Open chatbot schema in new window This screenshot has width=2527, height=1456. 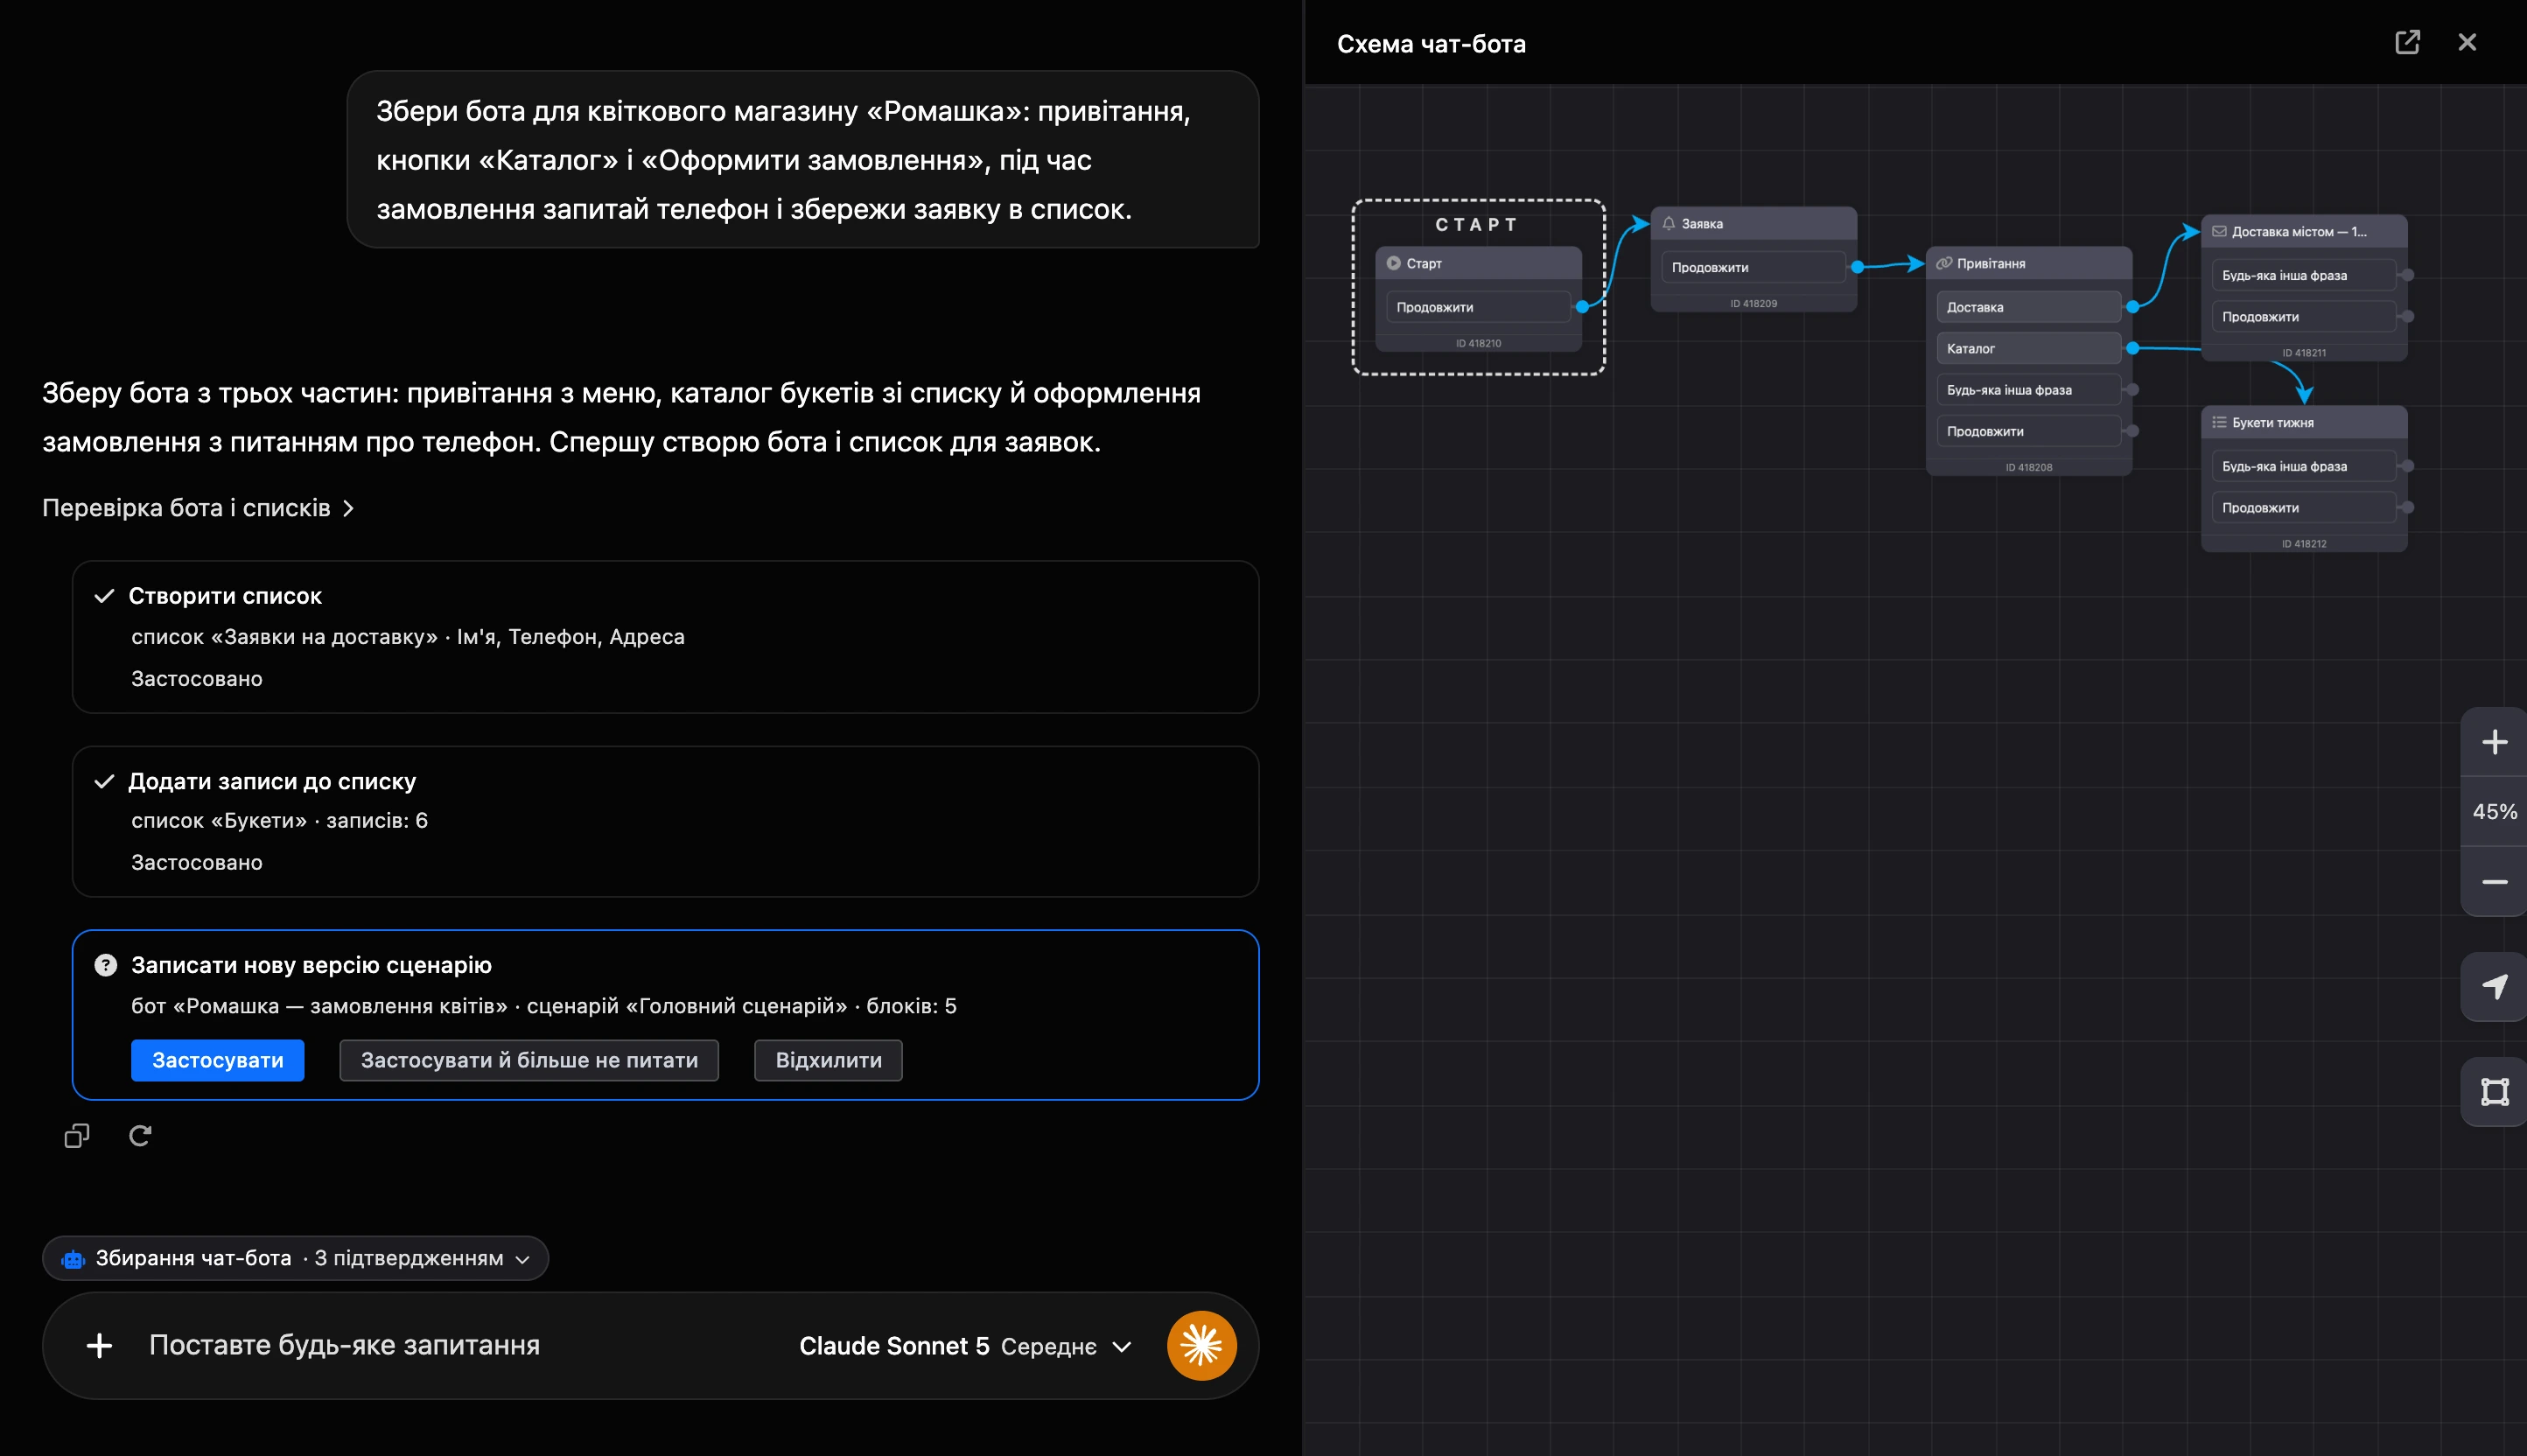[2406, 42]
